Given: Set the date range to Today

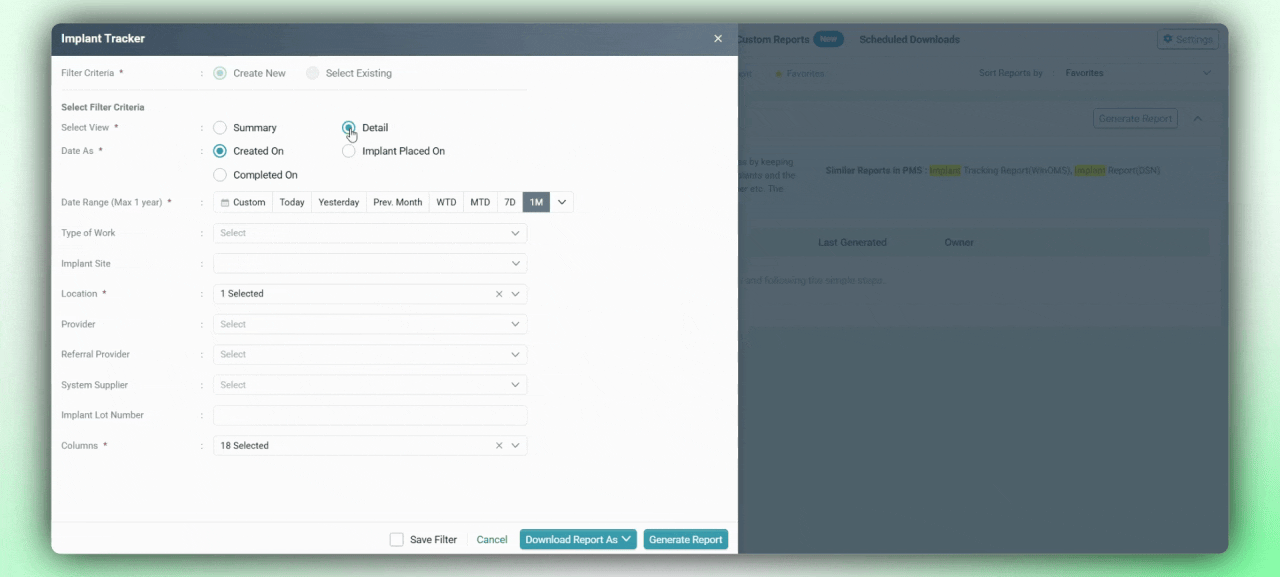Looking at the screenshot, I should (292, 202).
